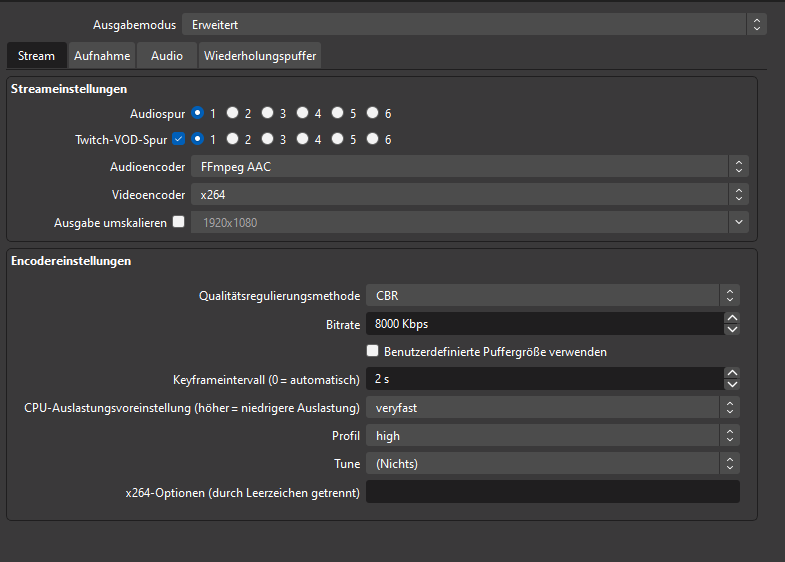
Task: Open the Audio tab
Action: [167, 56]
